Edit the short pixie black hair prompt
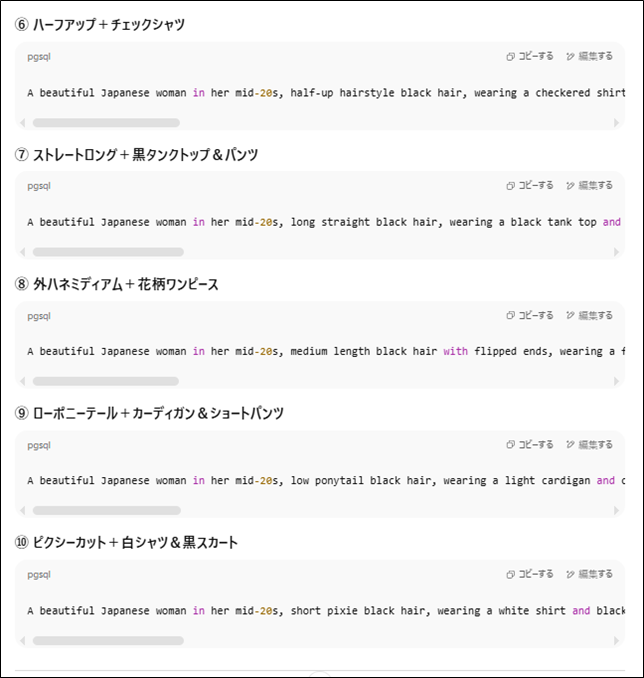This screenshot has height=678, width=644. pos(589,574)
